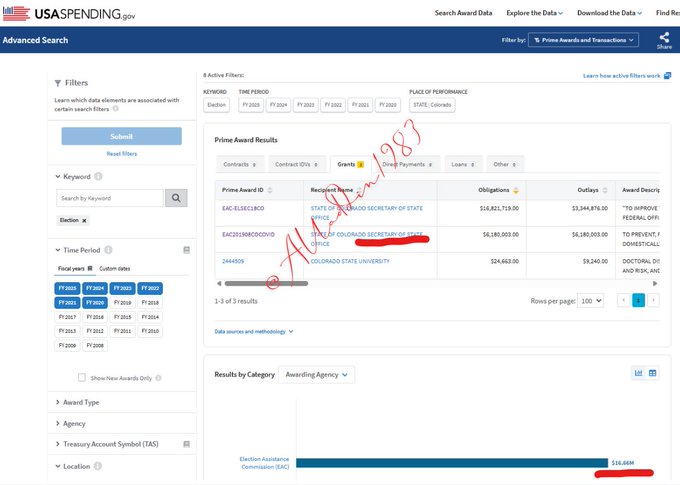Deselect the FY 2025 fiscal year

pos(68,288)
